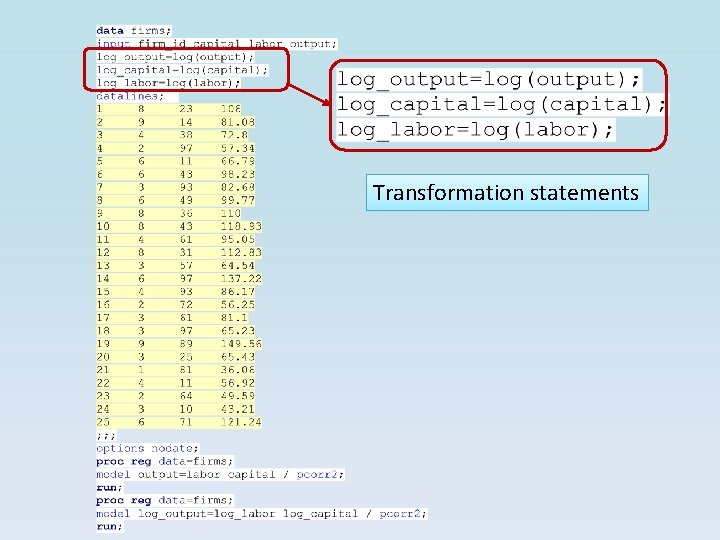Click the output value "57.34"

point(237,148)
